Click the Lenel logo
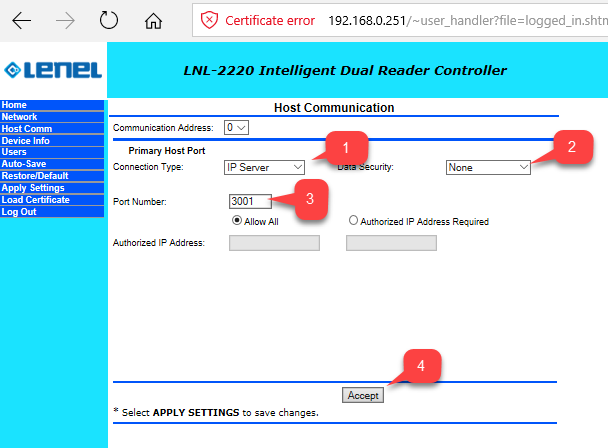608x448 pixels. tap(53, 70)
